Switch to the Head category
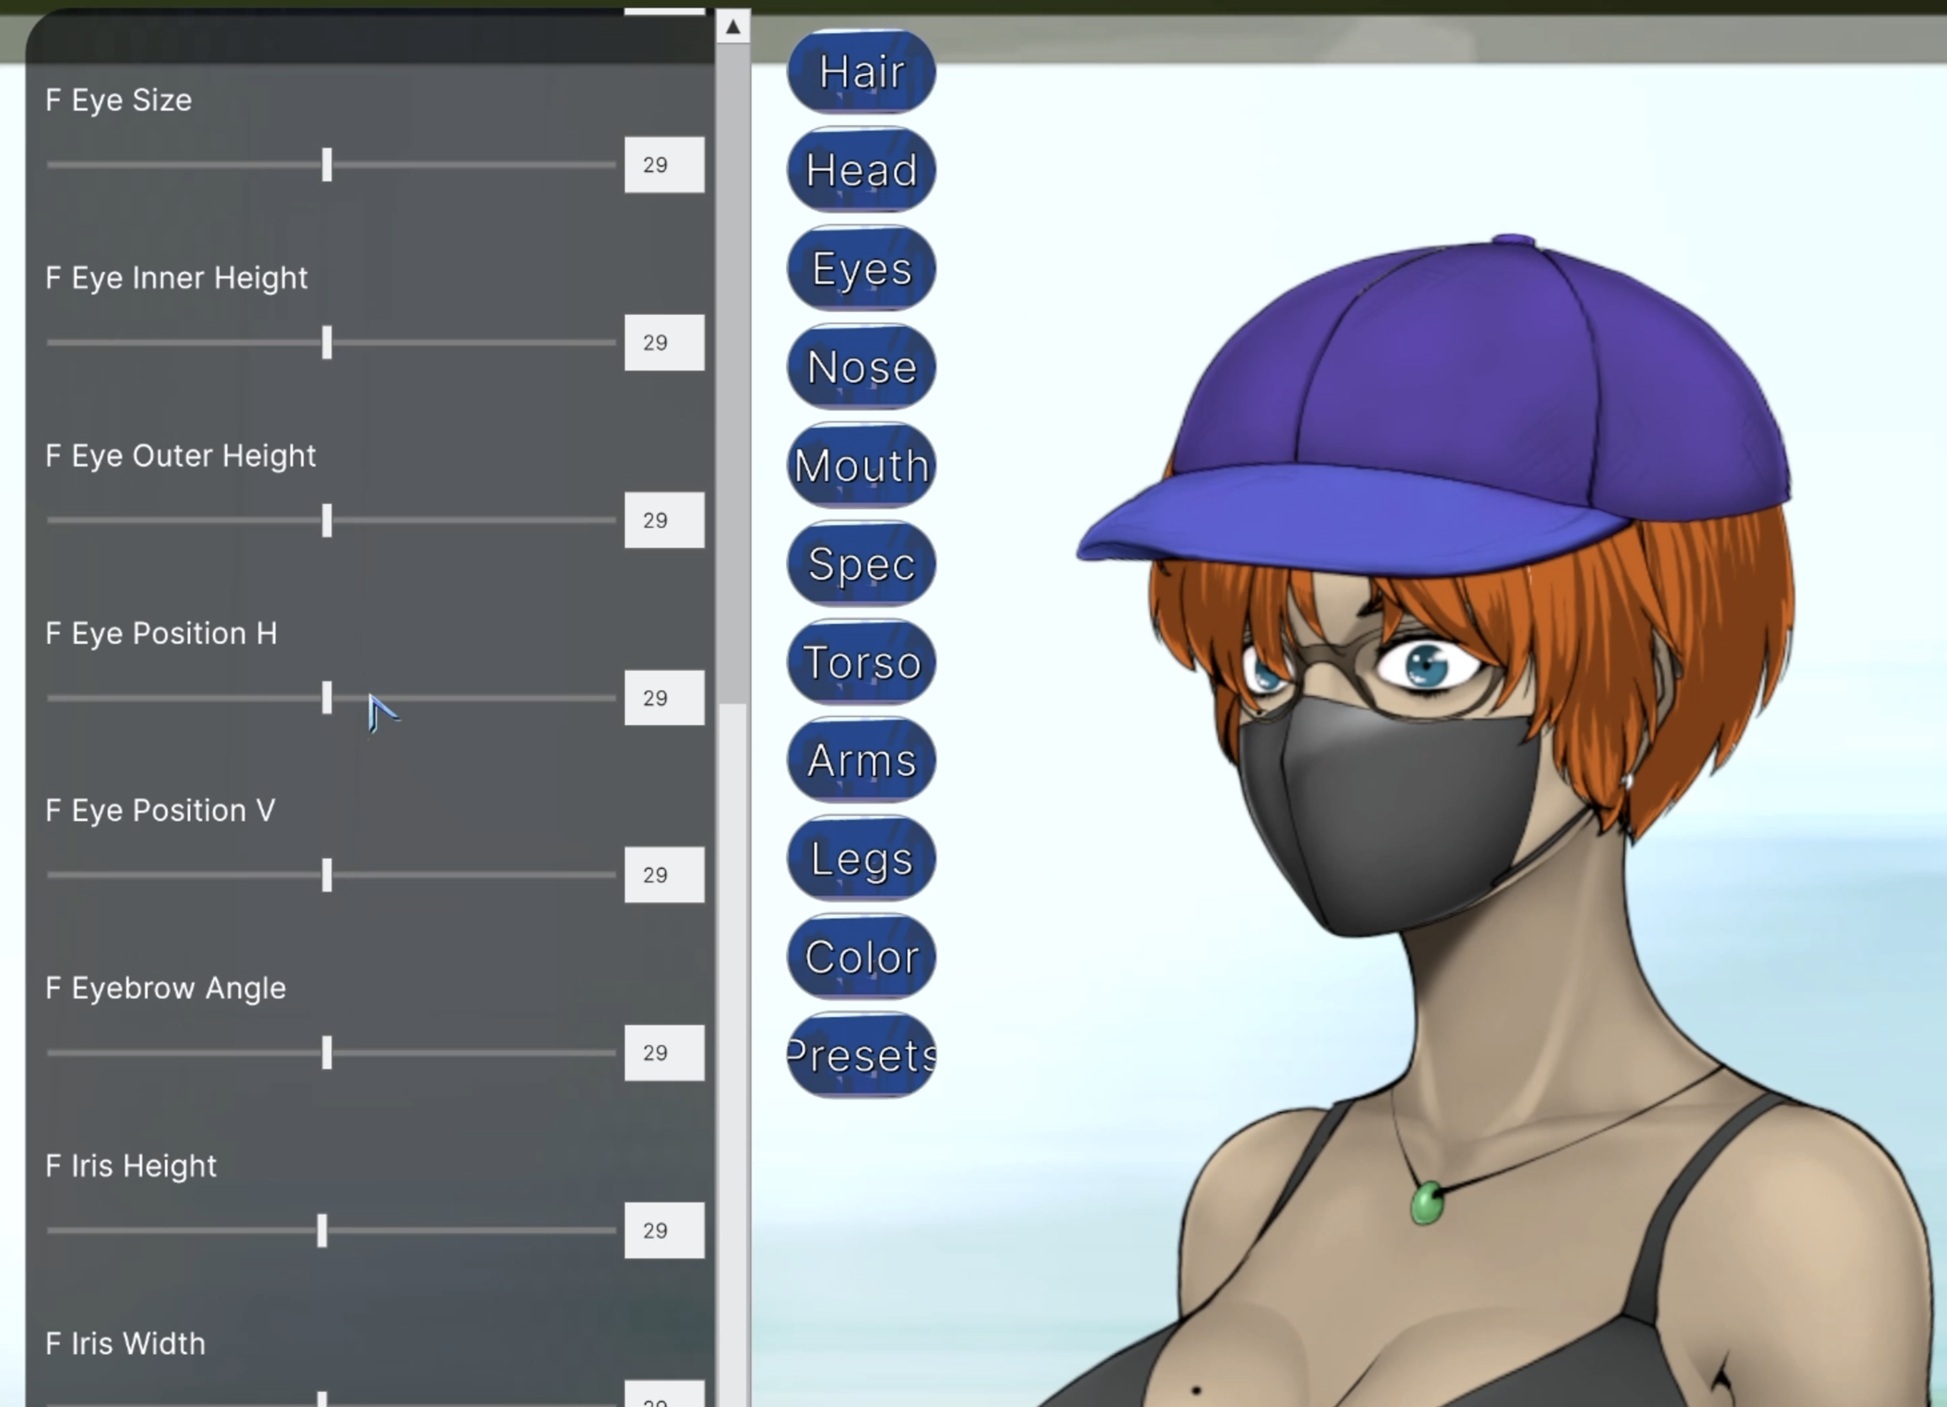The width and height of the screenshot is (1947, 1407). click(x=861, y=170)
